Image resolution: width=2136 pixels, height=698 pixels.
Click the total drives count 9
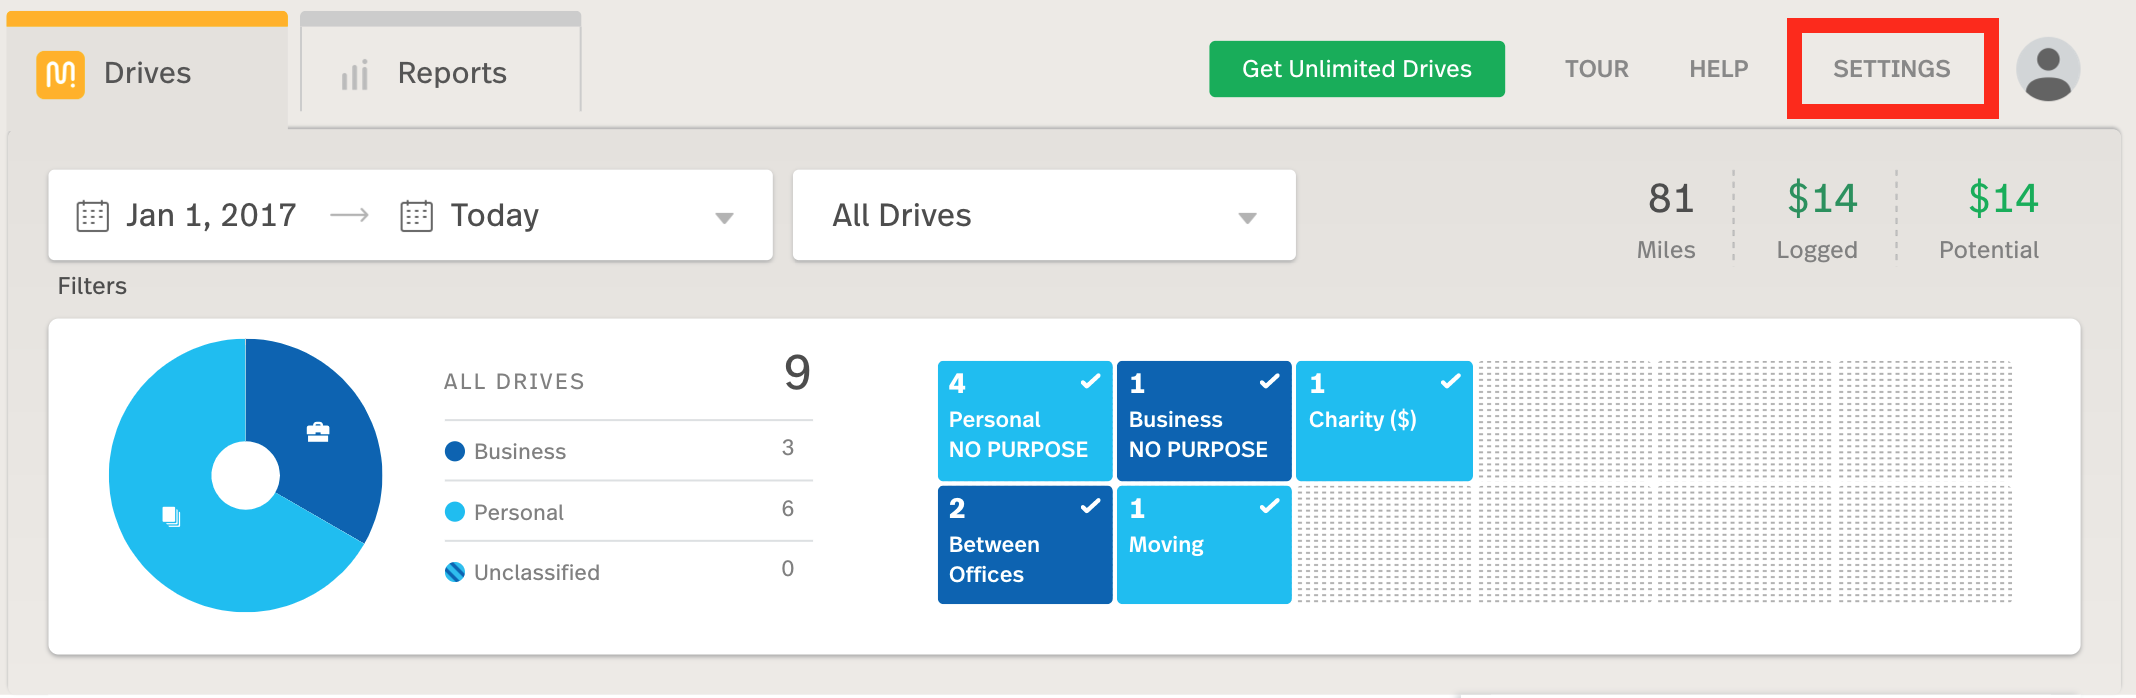[797, 373]
